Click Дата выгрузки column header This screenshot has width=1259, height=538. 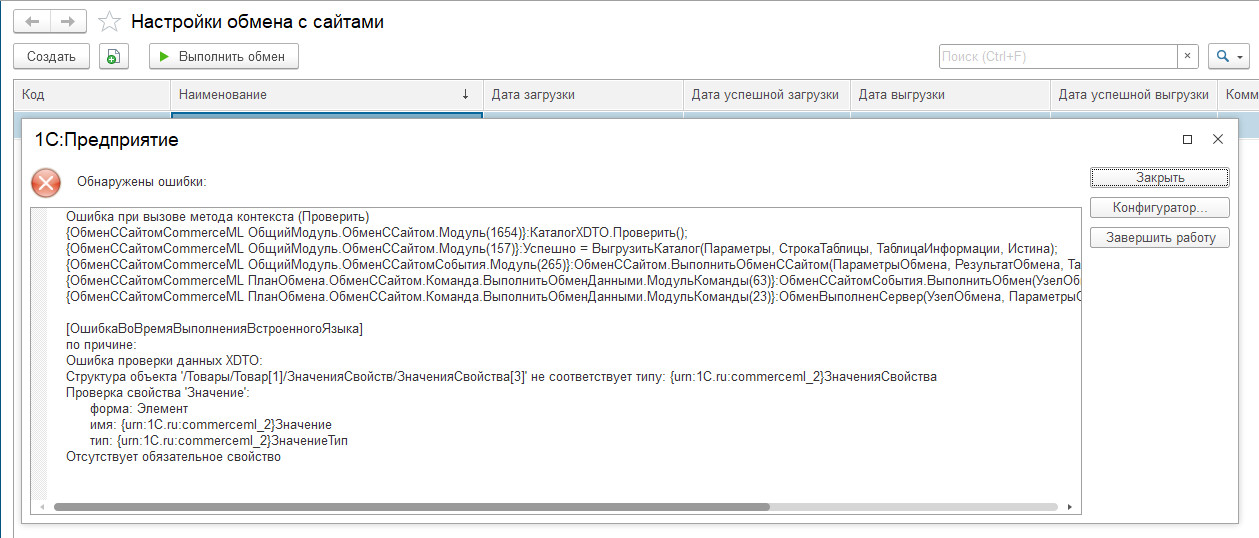pos(951,95)
